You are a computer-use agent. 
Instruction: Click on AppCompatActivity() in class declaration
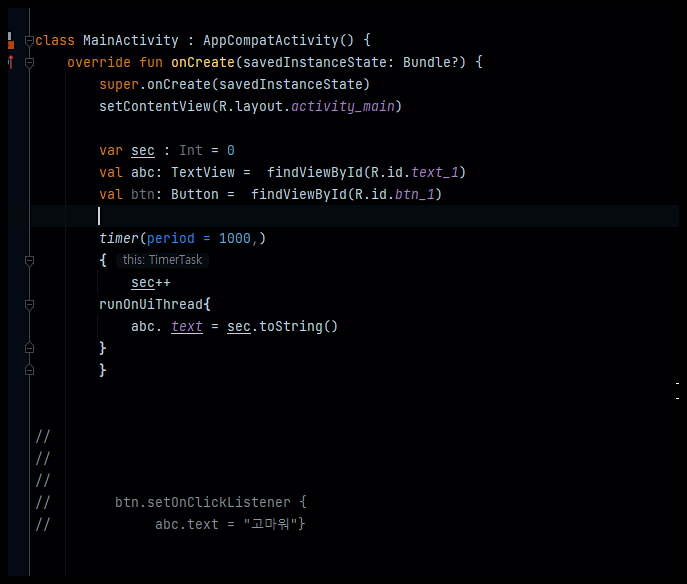coord(278,40)
